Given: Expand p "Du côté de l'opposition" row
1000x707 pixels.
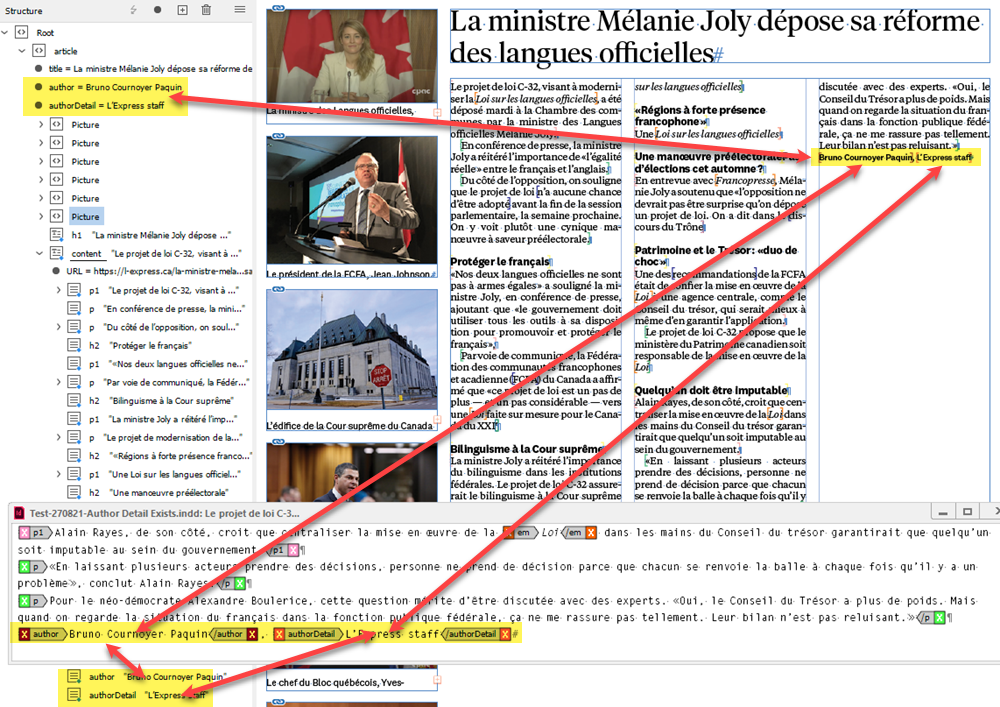Looking at the screenshot, I should [58, 327].
